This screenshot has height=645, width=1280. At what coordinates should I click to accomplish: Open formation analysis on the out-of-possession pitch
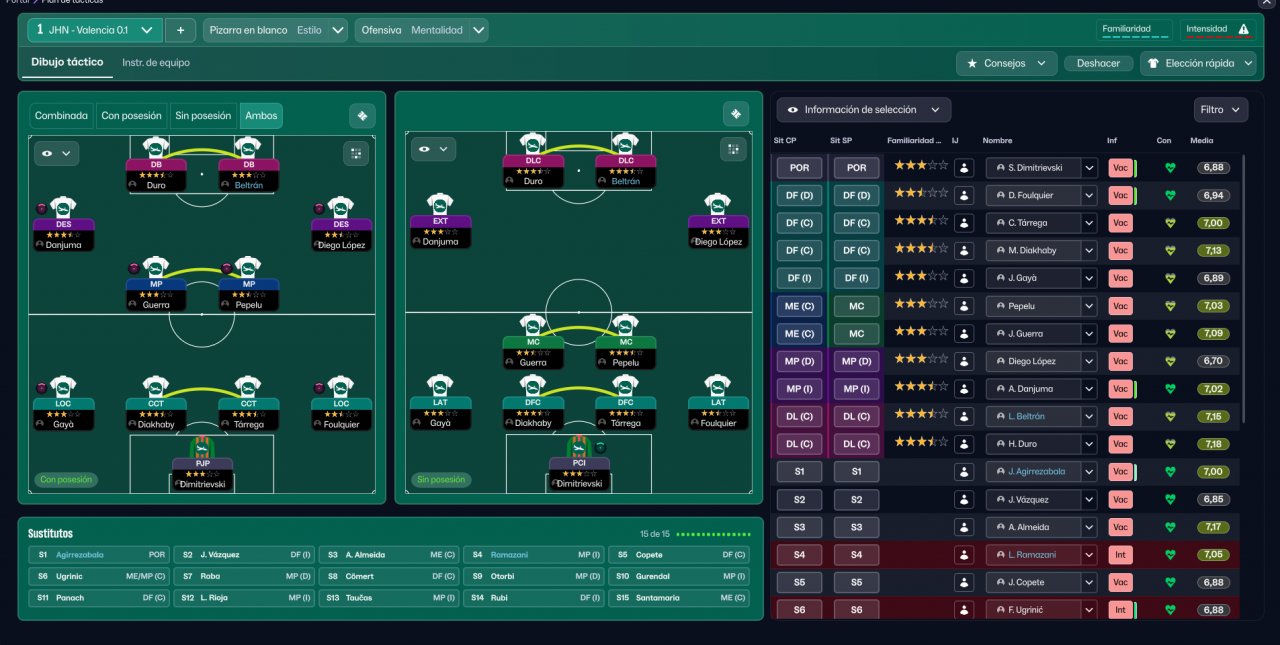coord(736,114)
